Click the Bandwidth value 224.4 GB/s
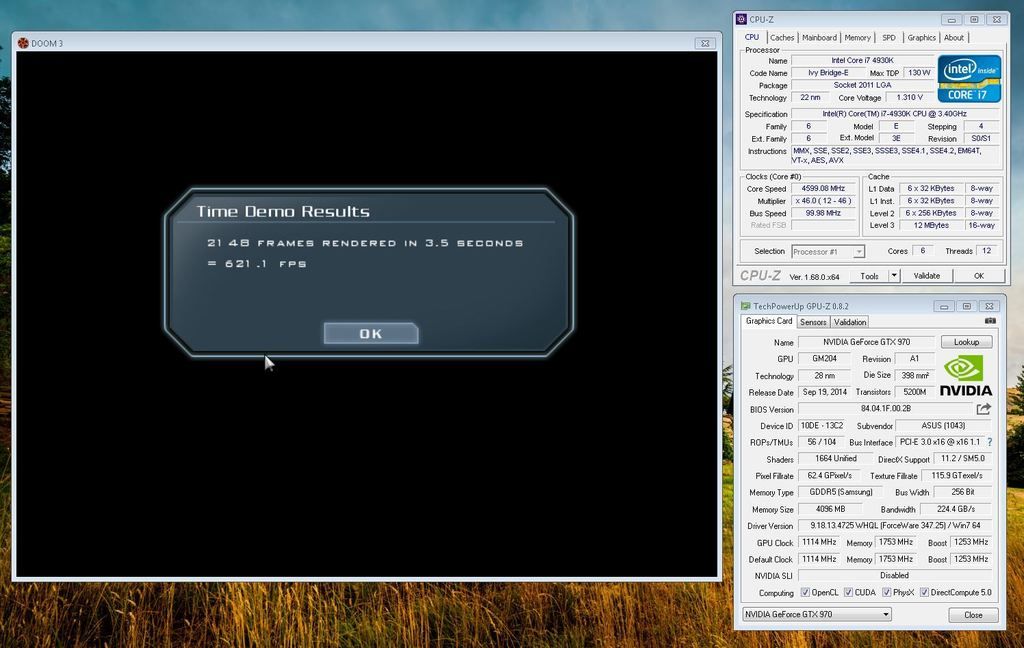Screen dimensions: 1024x648 (x=955, y=509)
